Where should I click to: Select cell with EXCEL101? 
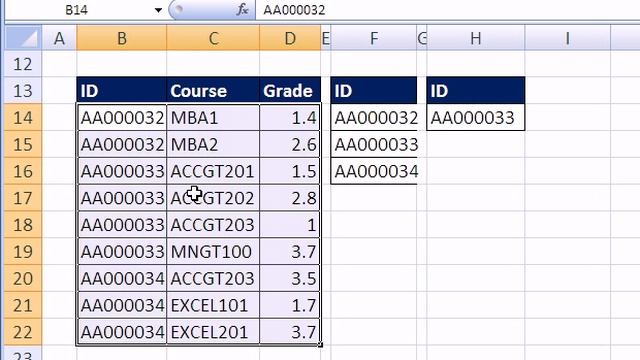(x=213, y=305)
